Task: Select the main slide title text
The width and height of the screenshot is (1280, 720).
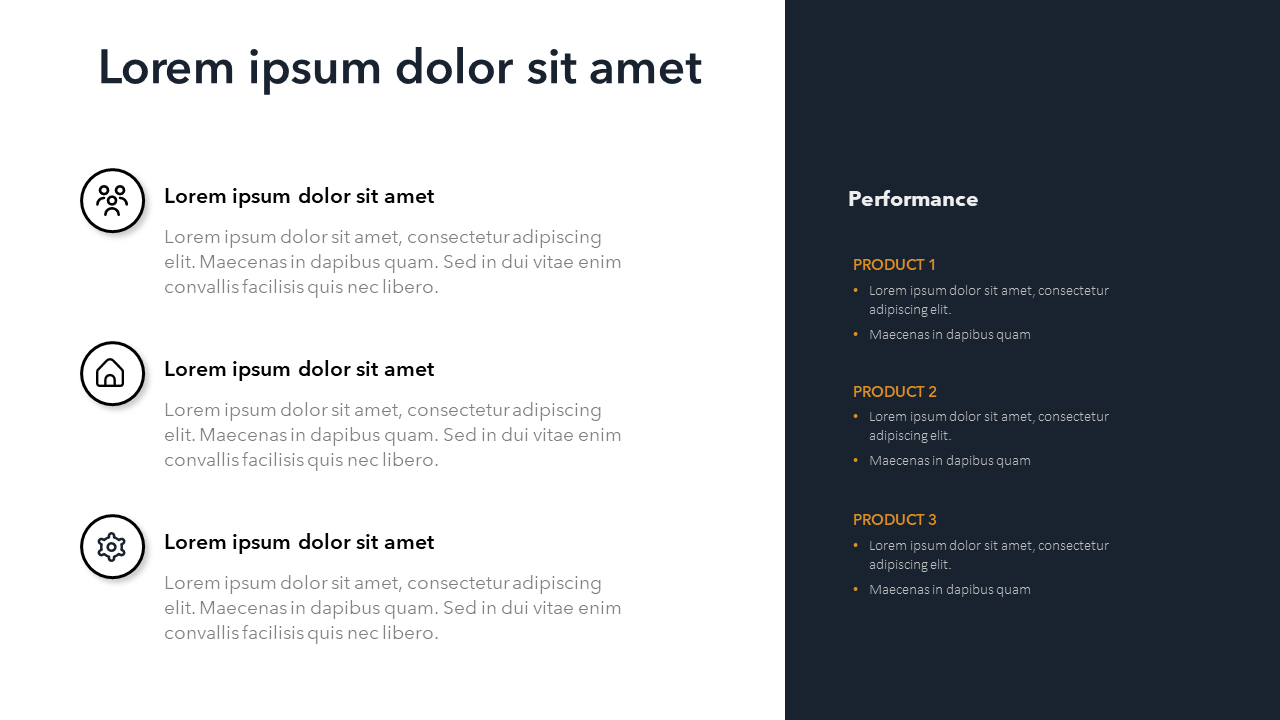Action: coord(400,68)
